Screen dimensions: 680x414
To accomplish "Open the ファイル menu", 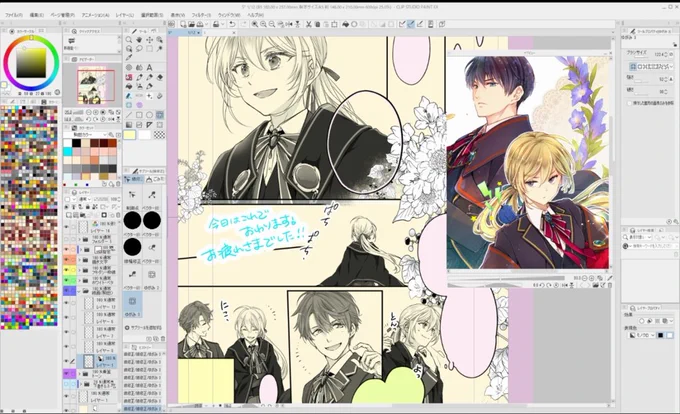I will [13, 15].
